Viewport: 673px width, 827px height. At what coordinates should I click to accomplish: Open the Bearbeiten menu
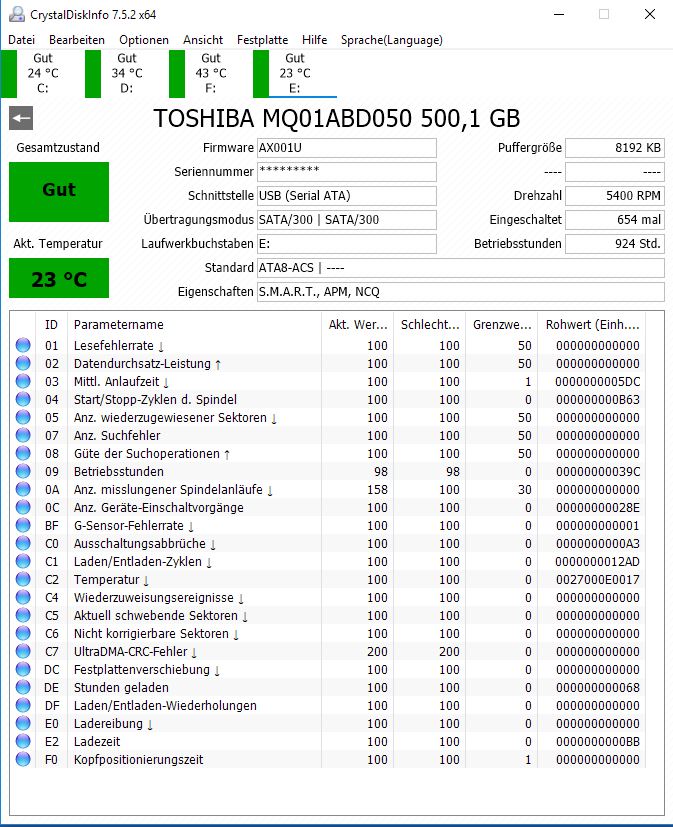pos(77,40)
